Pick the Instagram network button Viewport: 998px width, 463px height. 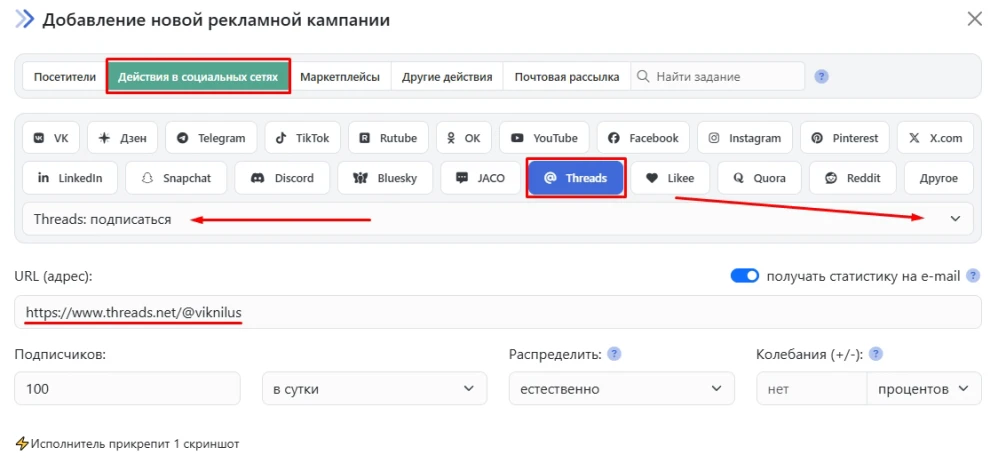pyautogui.click(x=744, y=138)
